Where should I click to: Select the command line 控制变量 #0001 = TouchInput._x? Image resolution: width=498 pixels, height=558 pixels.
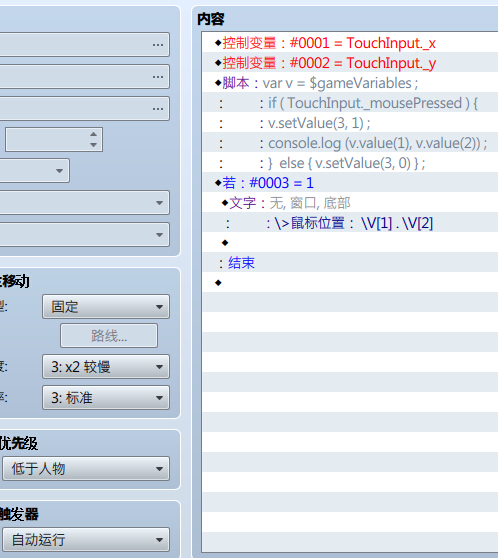tap(350, 43)
